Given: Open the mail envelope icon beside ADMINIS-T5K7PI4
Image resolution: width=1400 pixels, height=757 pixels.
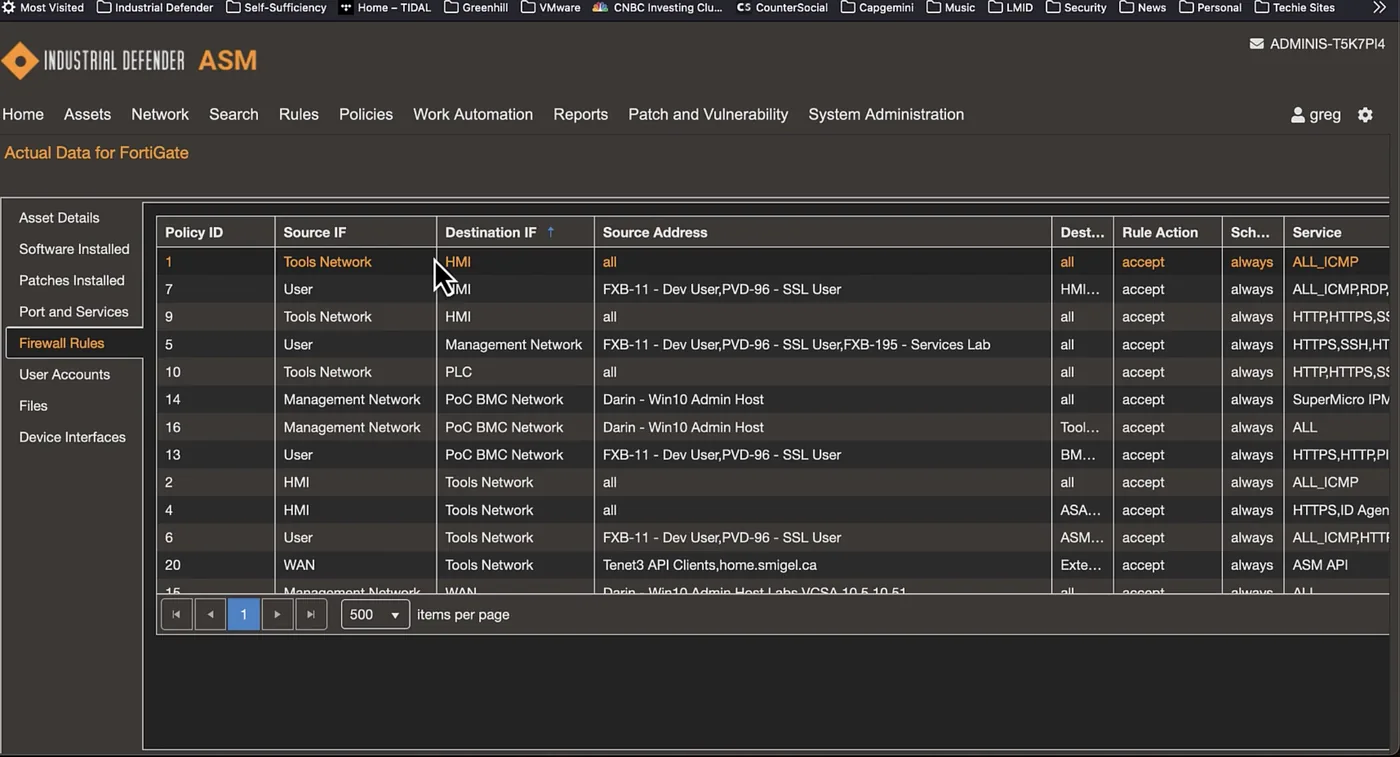Looking at the screenshot, I should pyautogui.click(x=1257, y=44).
